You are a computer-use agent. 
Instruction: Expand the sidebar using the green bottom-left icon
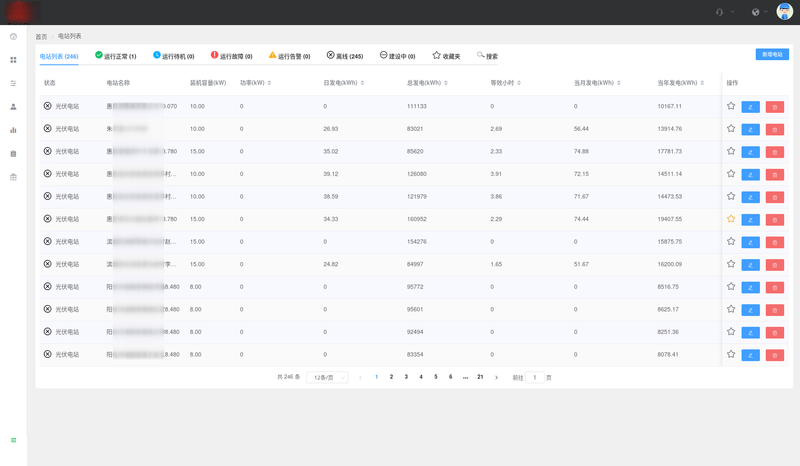tap(13, 440)
